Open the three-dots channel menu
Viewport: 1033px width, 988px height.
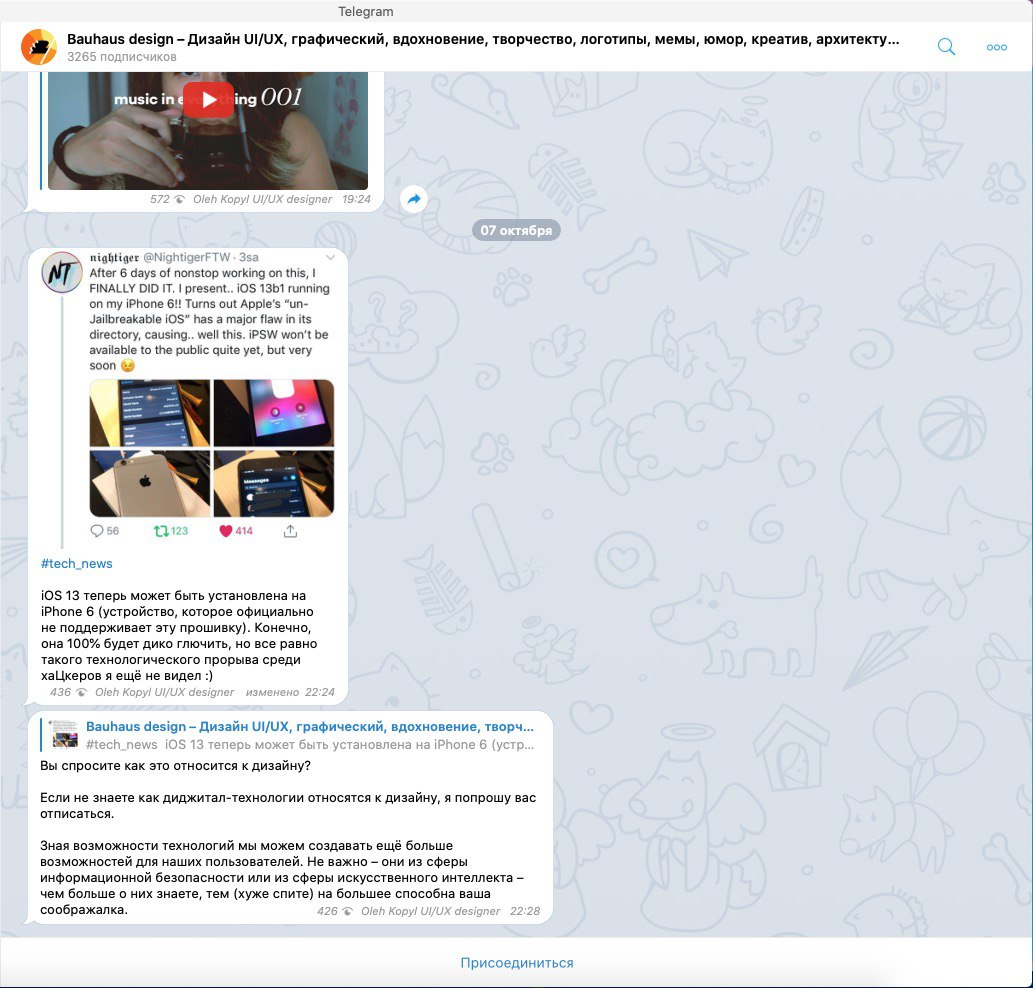pos(996,47)
